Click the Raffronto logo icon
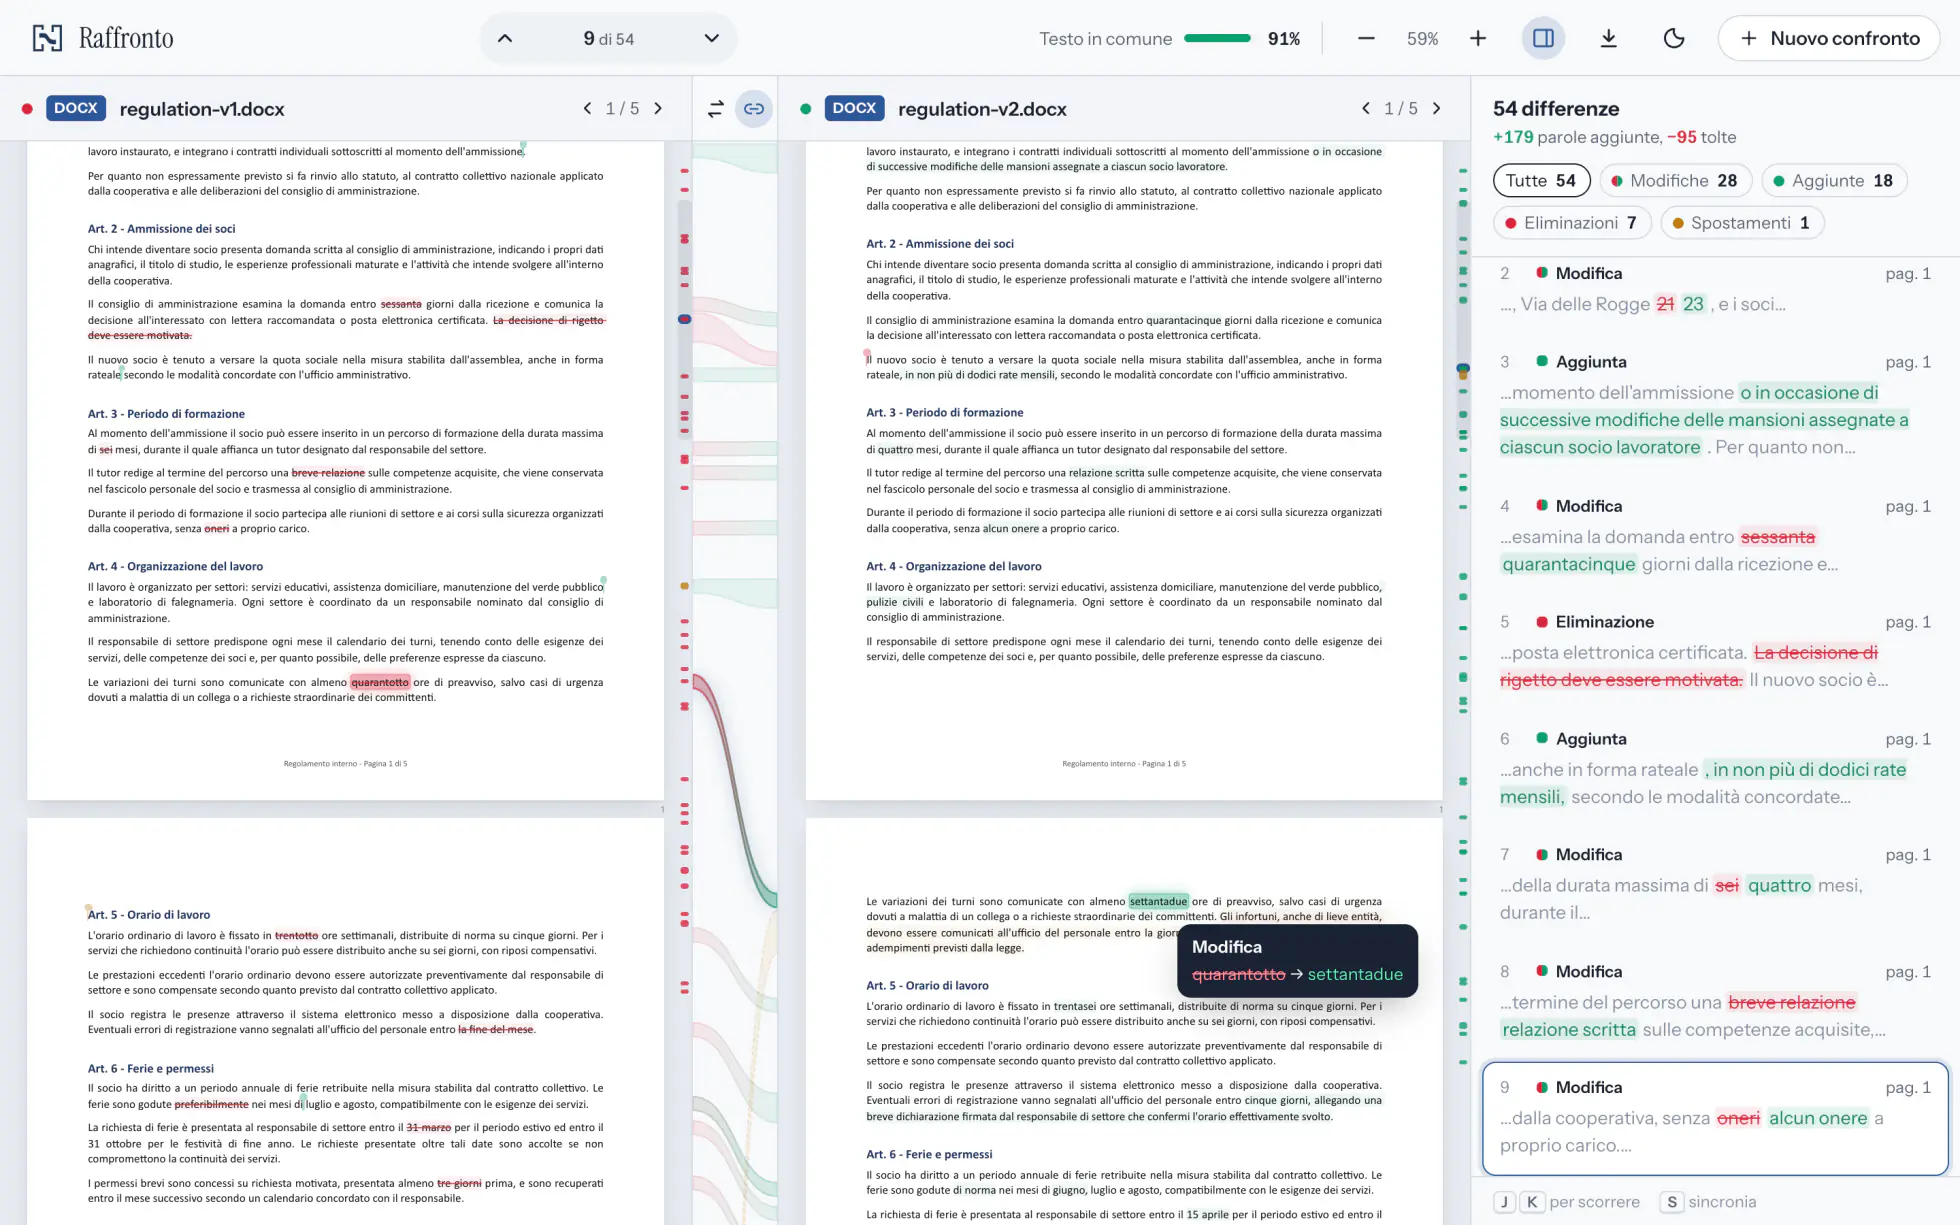Viewport: 1960px width, 1225px height. (47, 38)
